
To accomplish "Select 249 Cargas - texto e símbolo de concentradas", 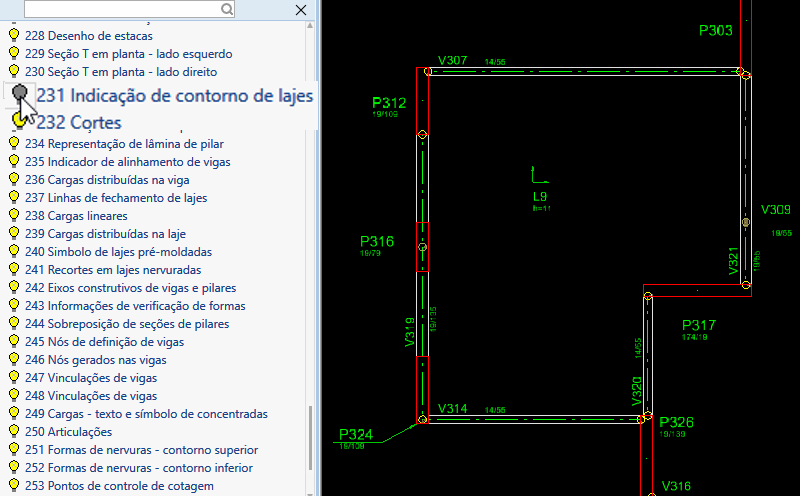I will click(146, 414).
